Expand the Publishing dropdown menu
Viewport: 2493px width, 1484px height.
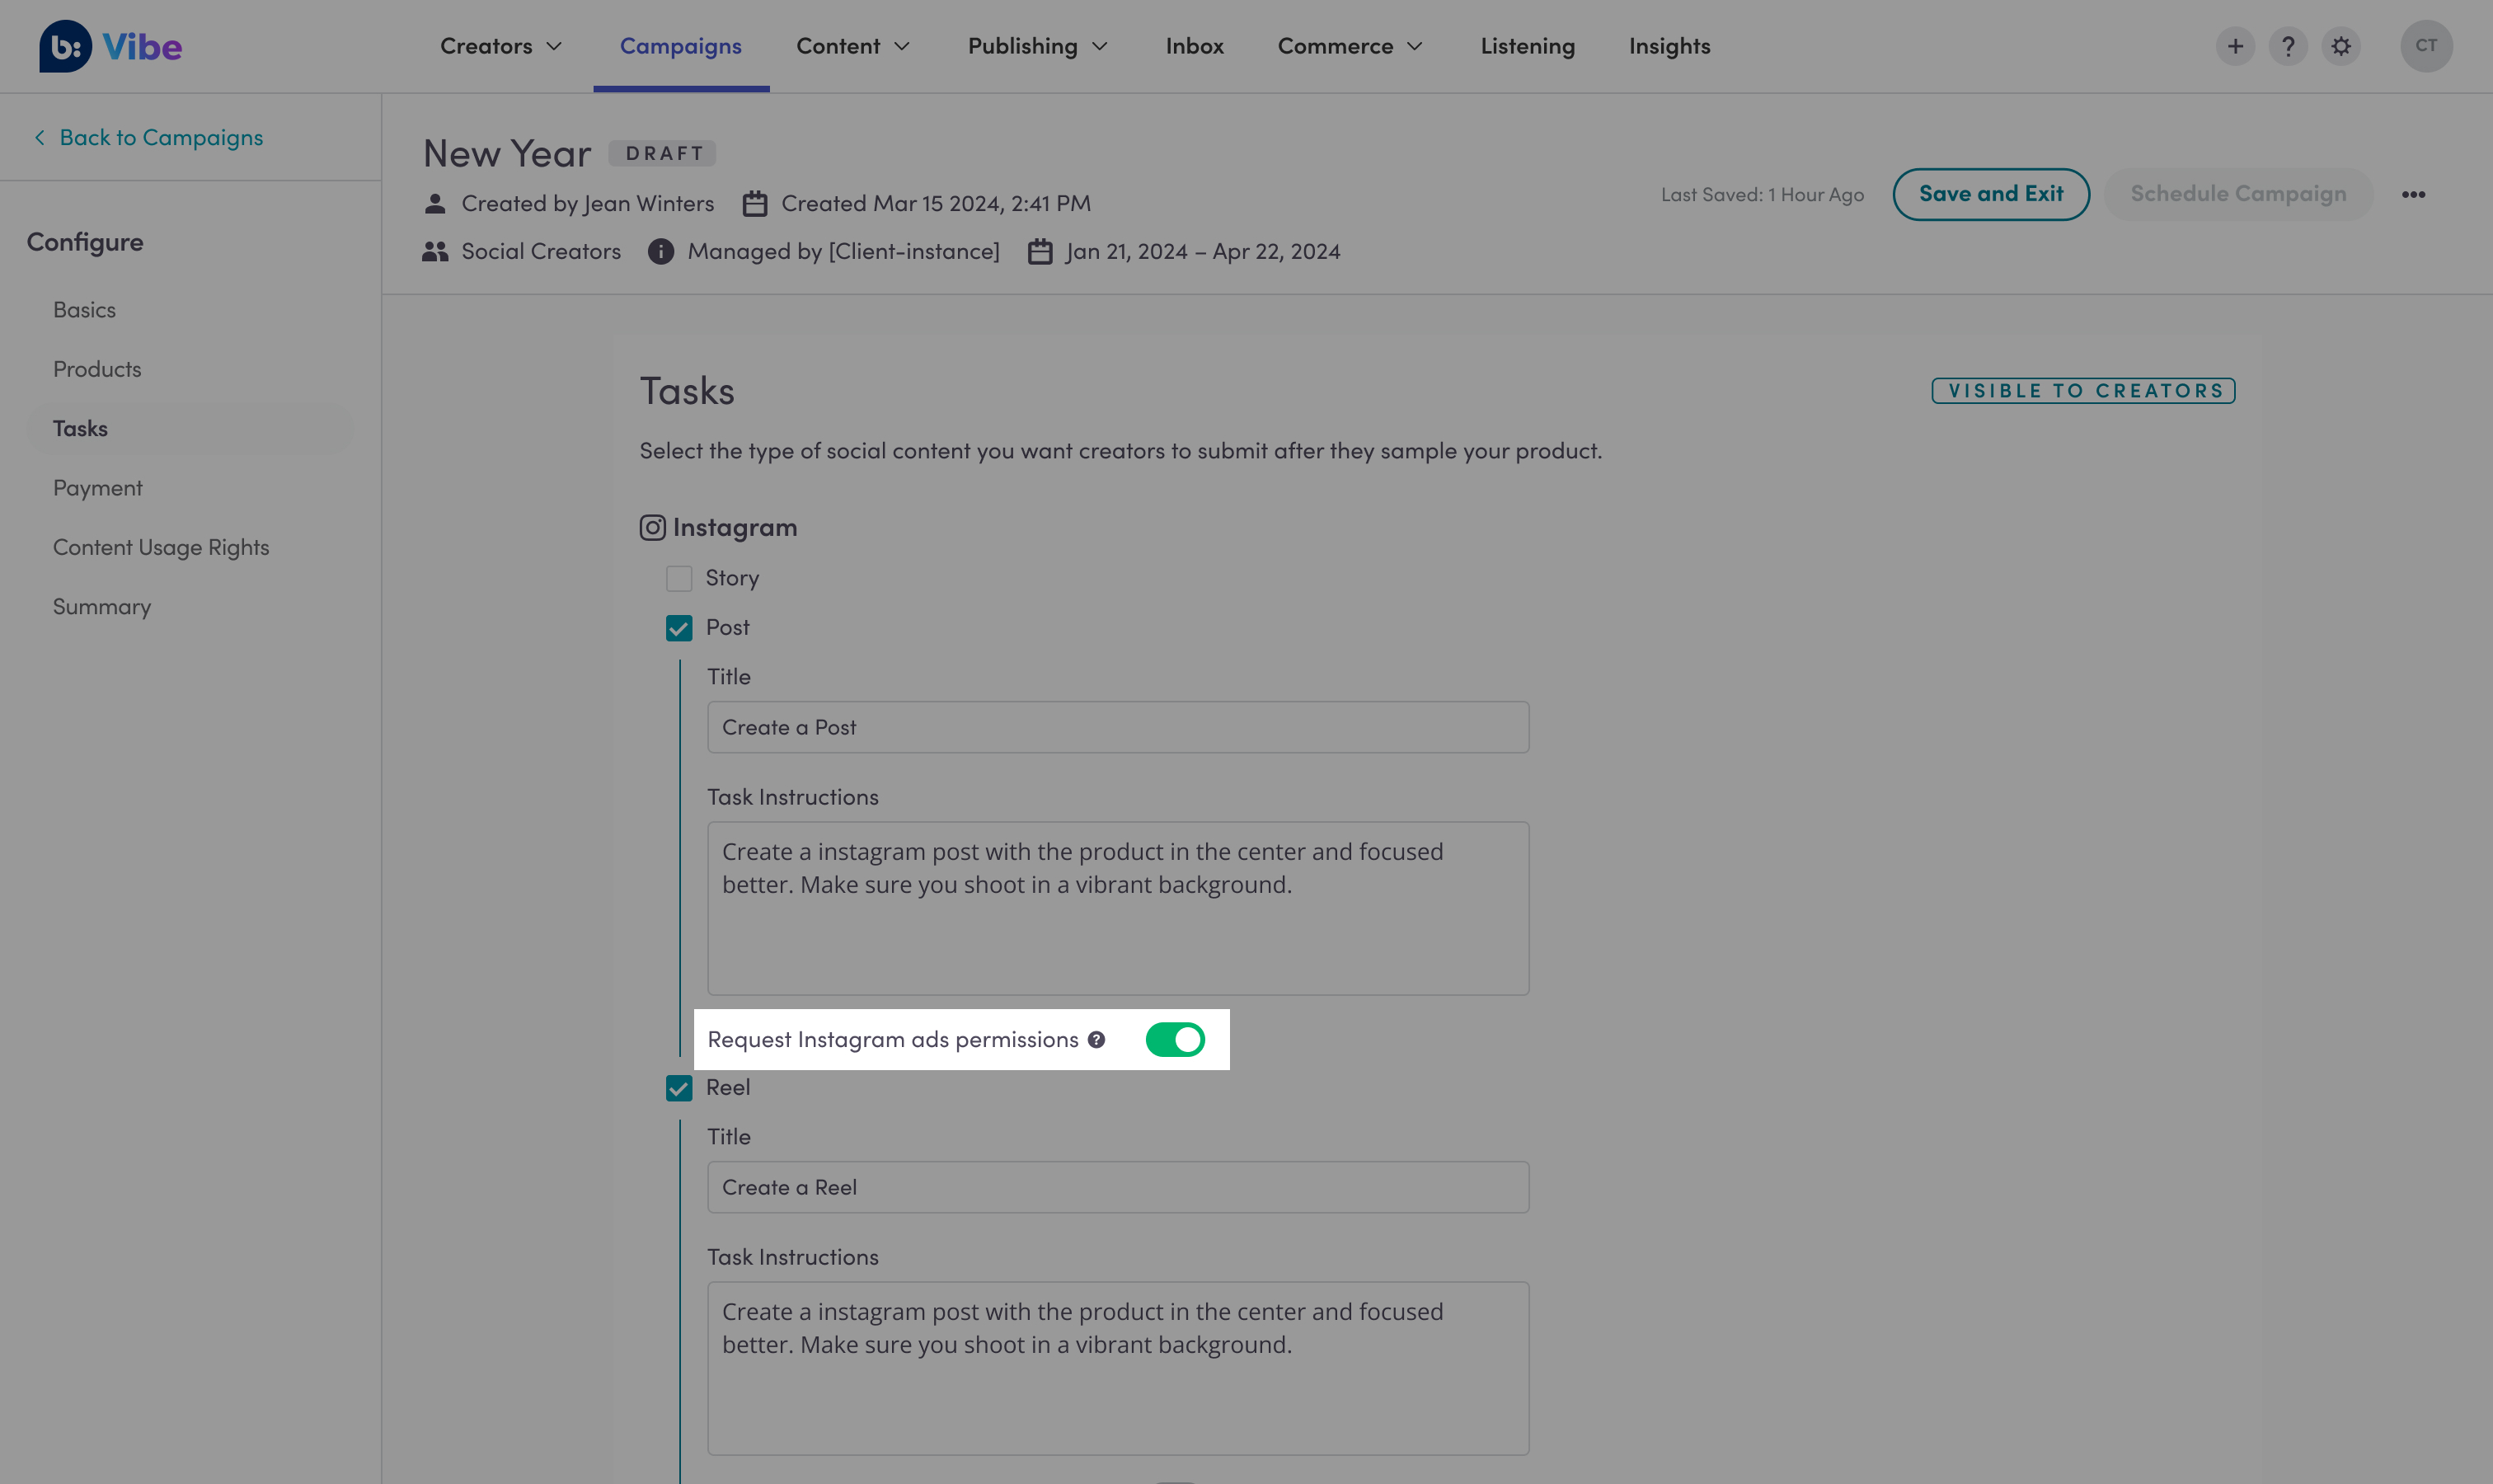coord(1038,46)
